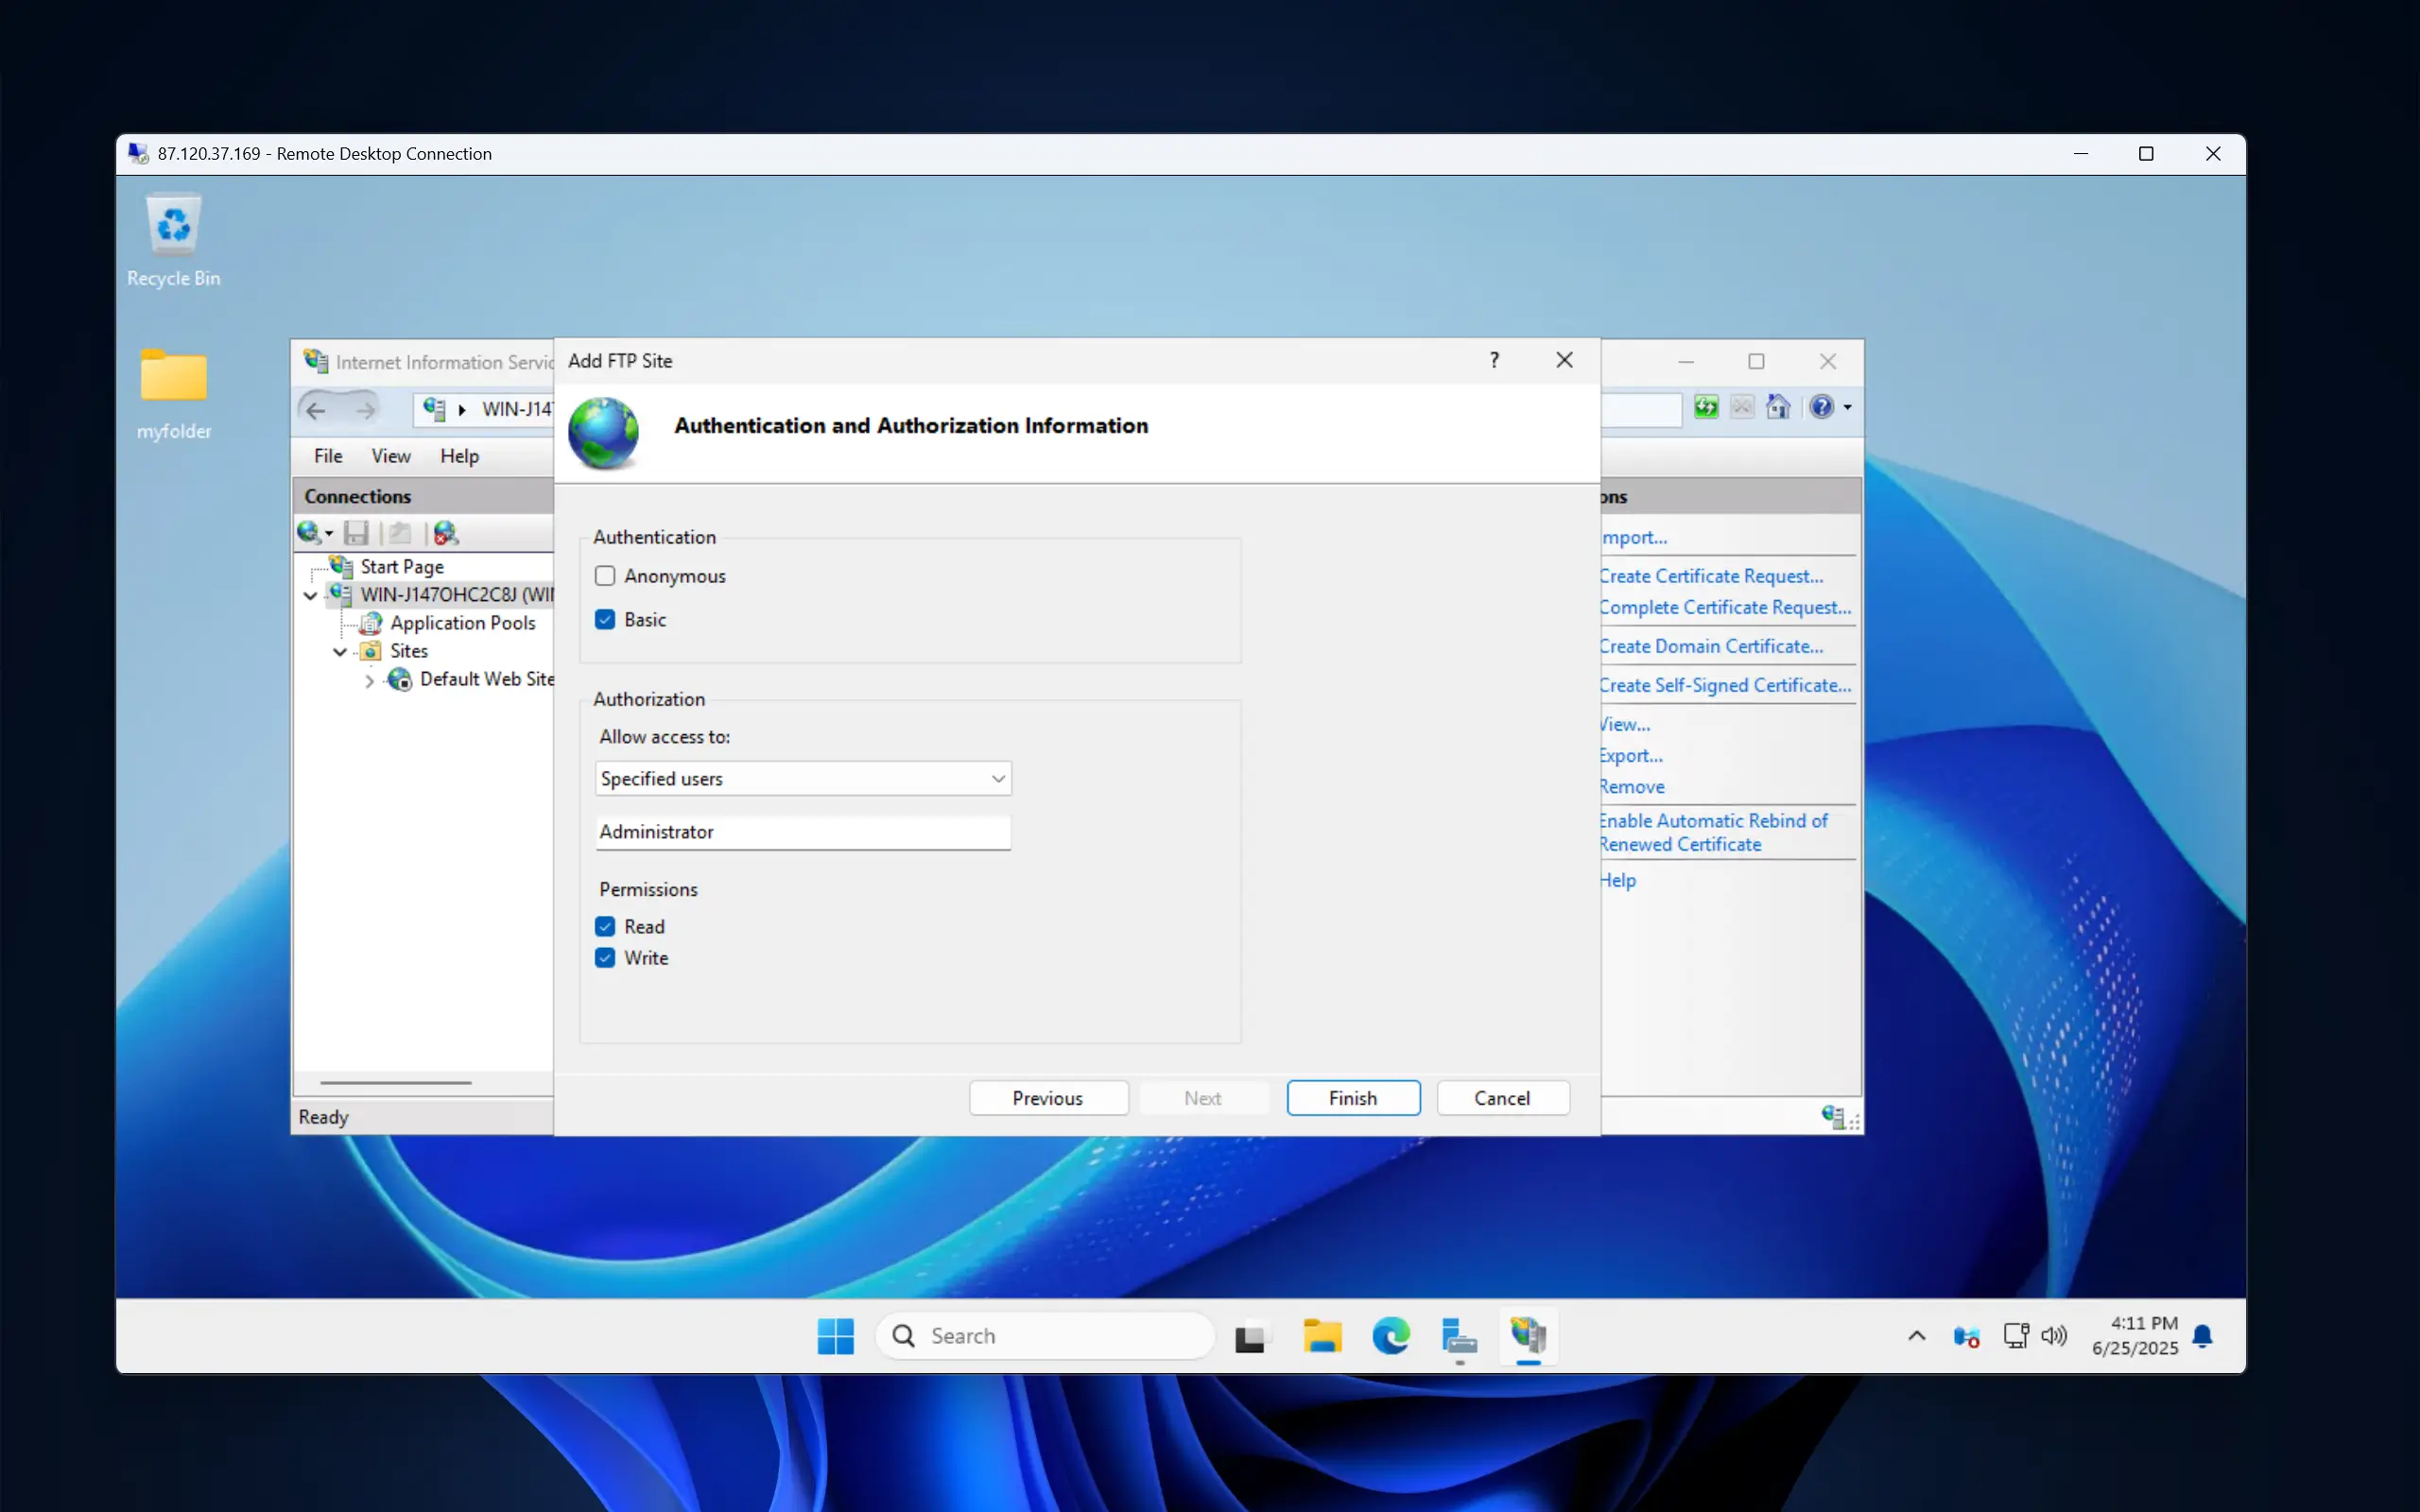
Task: Click the Administrator users text field
Action: point(803,832)
